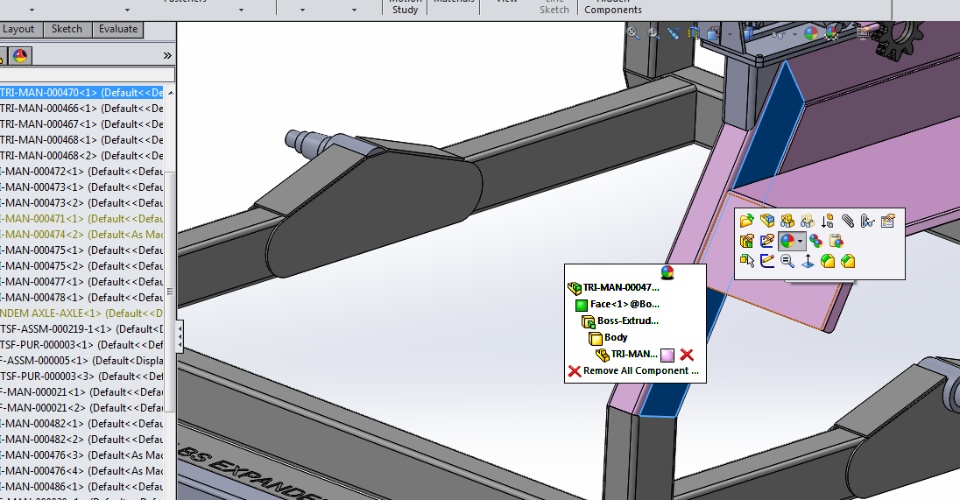
Task: Open the dropdown arrow beside View Orientation cube
Action: [729, 34]
